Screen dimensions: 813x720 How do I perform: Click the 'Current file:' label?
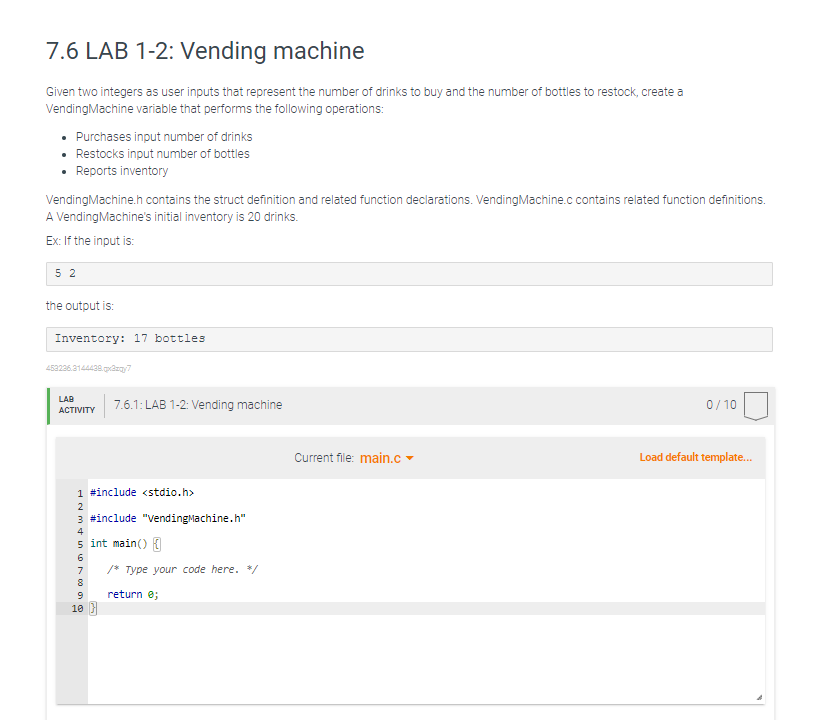click(324, 458)
